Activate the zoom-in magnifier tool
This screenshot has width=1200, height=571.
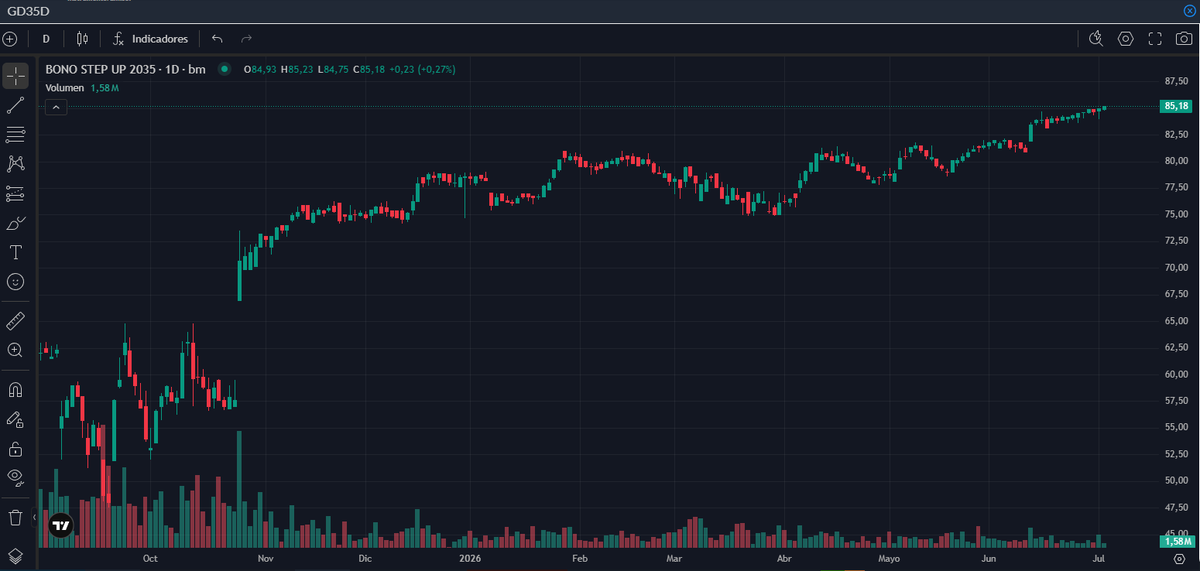(15, 350)
